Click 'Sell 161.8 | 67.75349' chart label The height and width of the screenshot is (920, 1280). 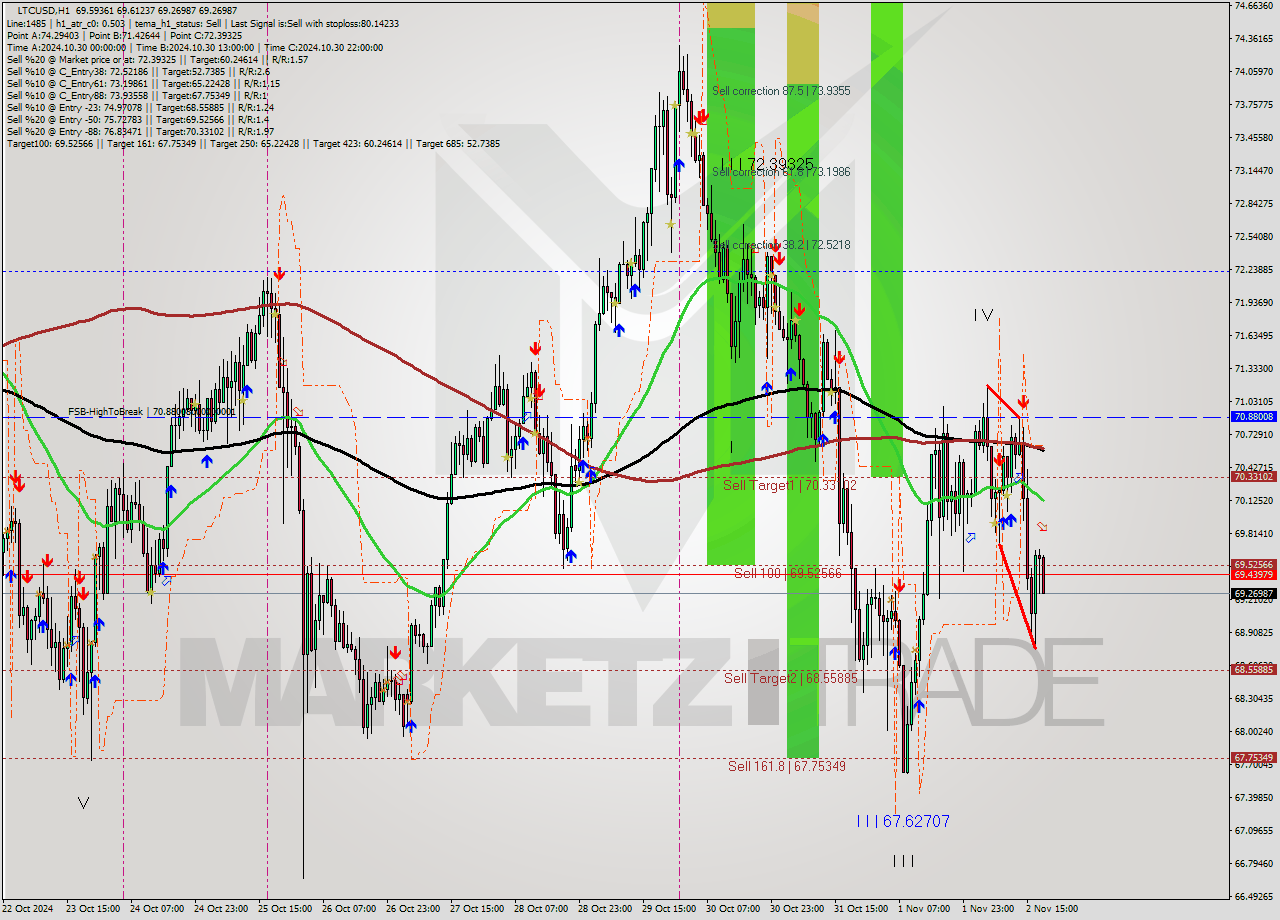[x=787, y=766]
